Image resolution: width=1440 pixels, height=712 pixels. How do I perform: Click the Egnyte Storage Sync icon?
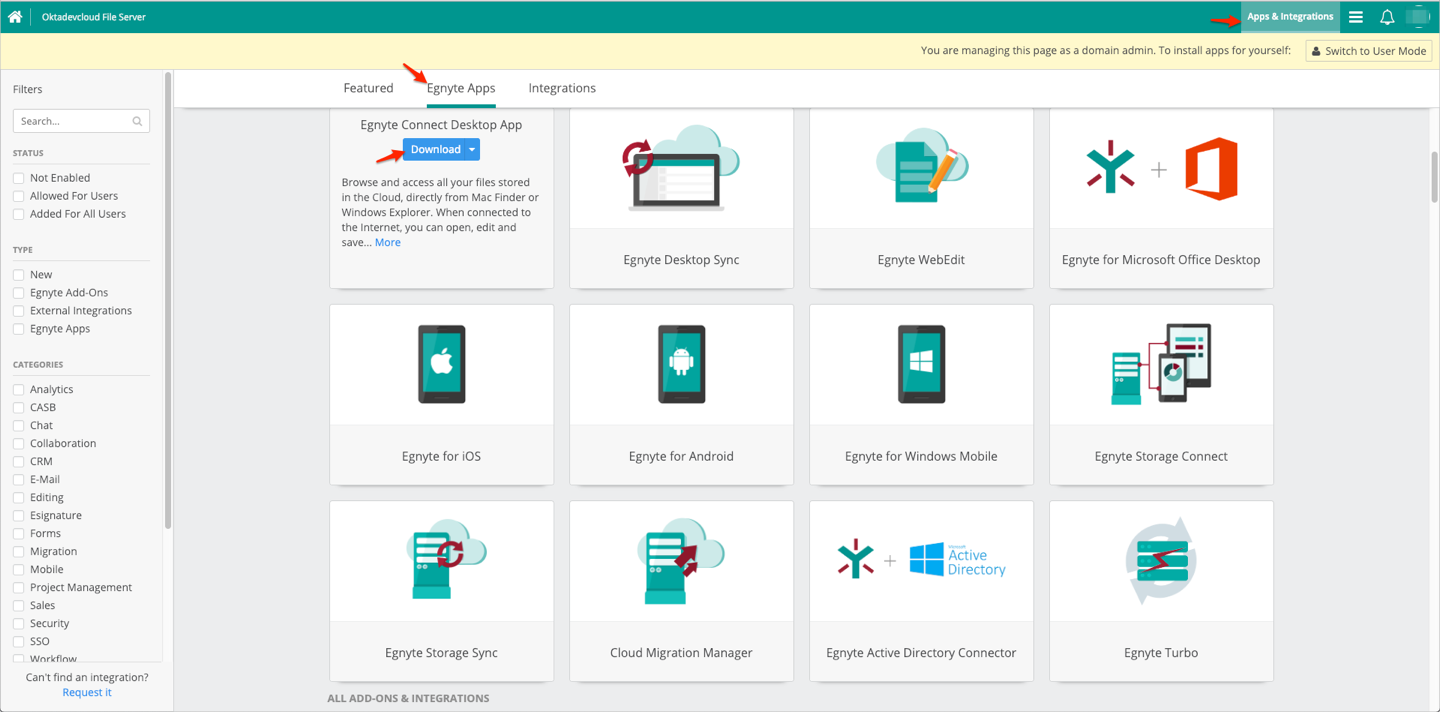[x=441, y=561]
